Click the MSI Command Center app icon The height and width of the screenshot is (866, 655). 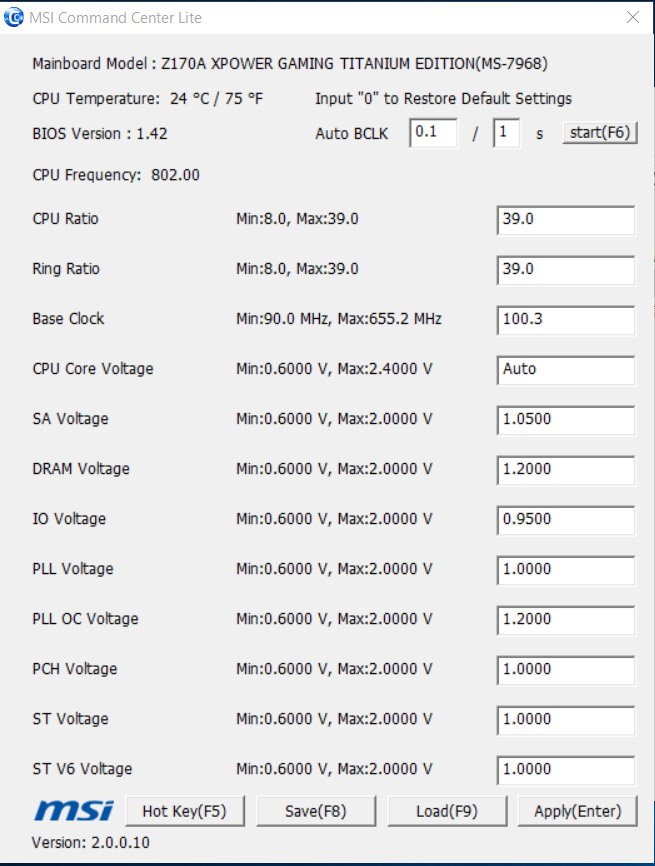coord(14,18)
